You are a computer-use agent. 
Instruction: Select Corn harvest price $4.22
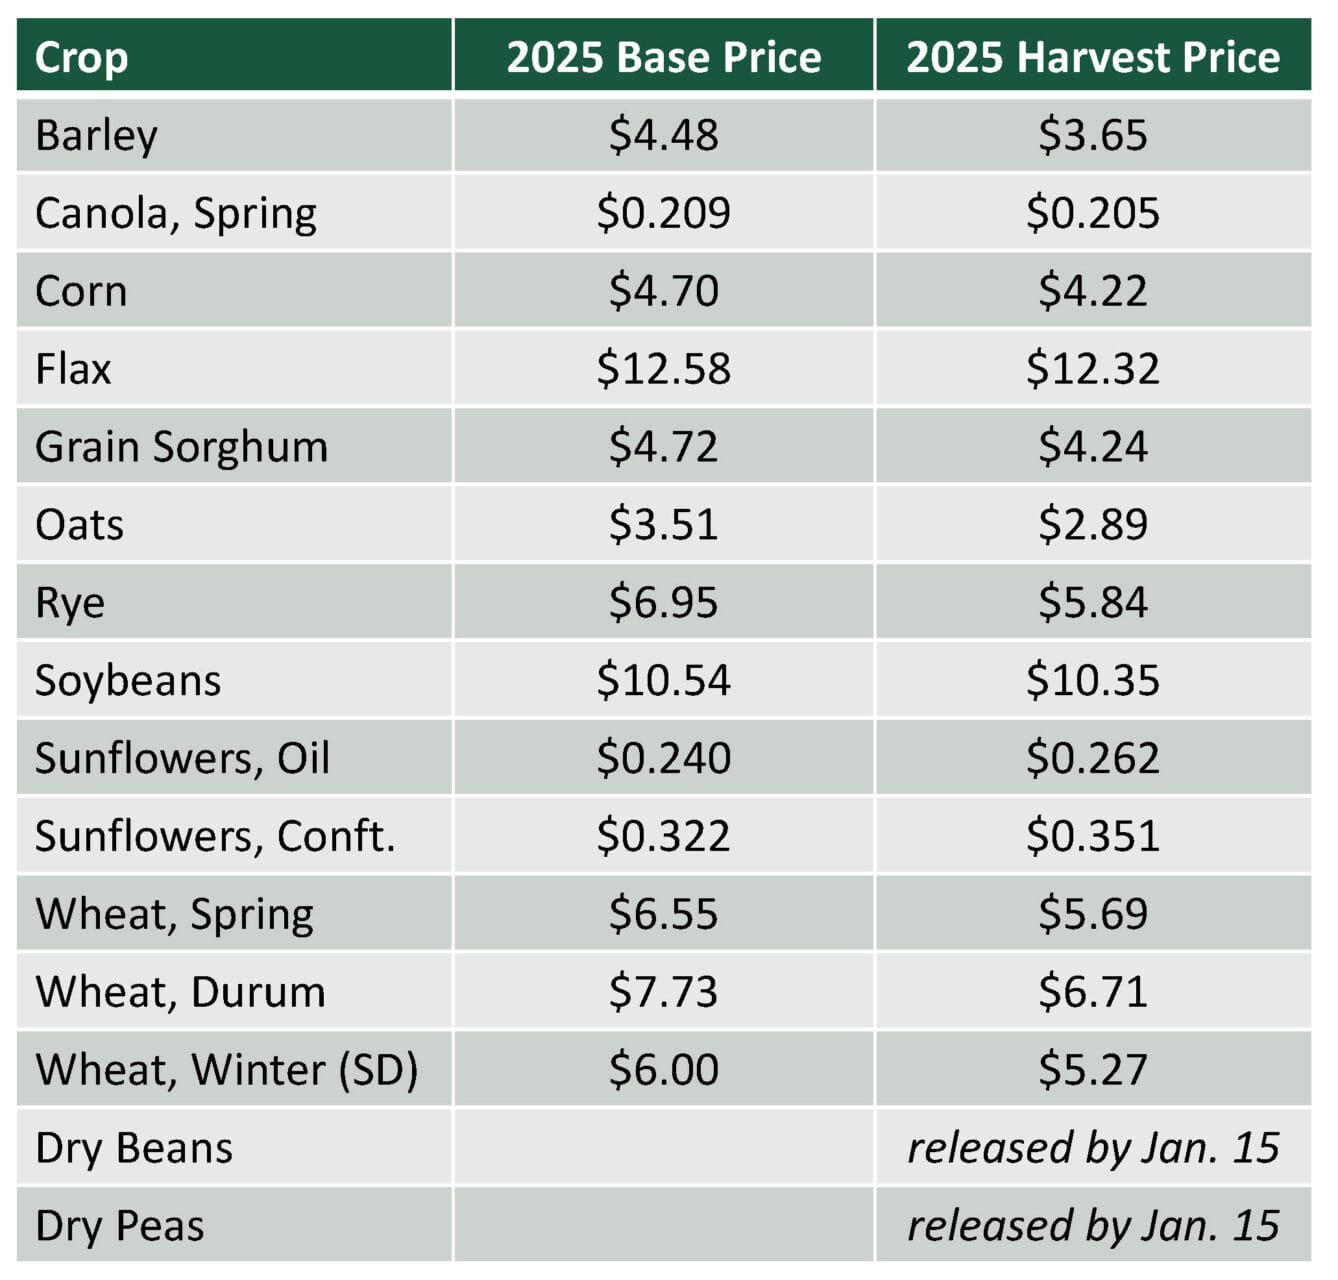tap(1092, 291)
